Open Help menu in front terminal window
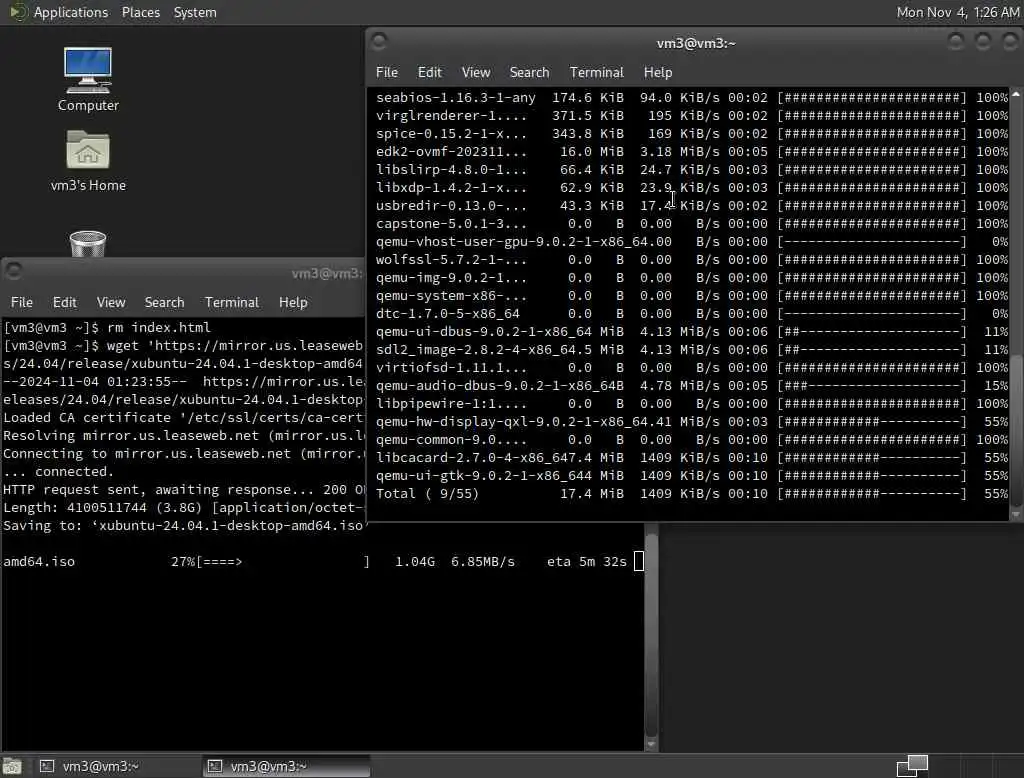 658,73
